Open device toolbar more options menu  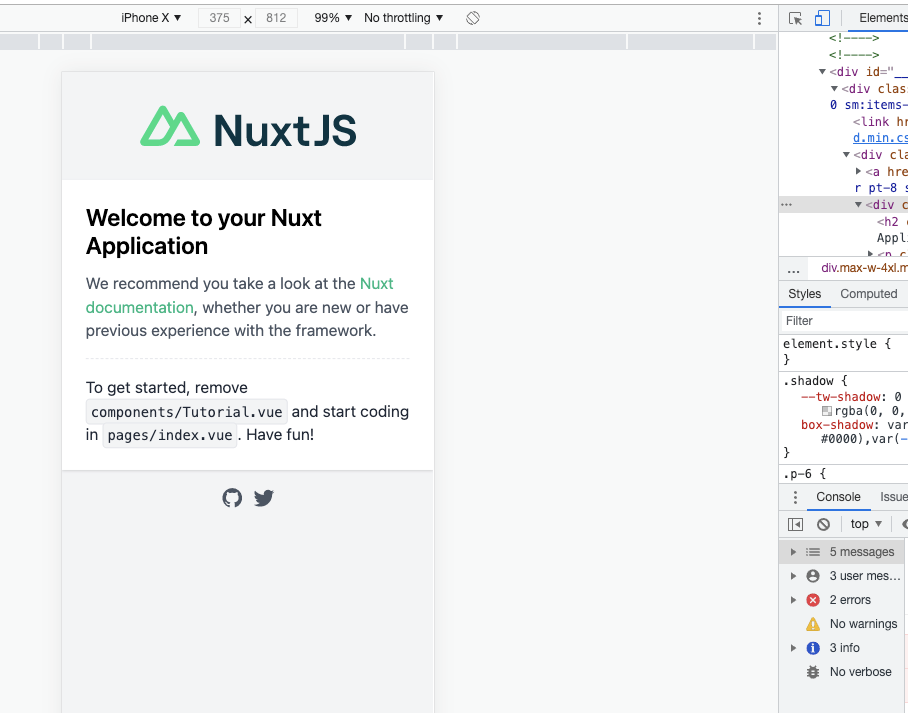pyautogui.click(x=759, y=19)
